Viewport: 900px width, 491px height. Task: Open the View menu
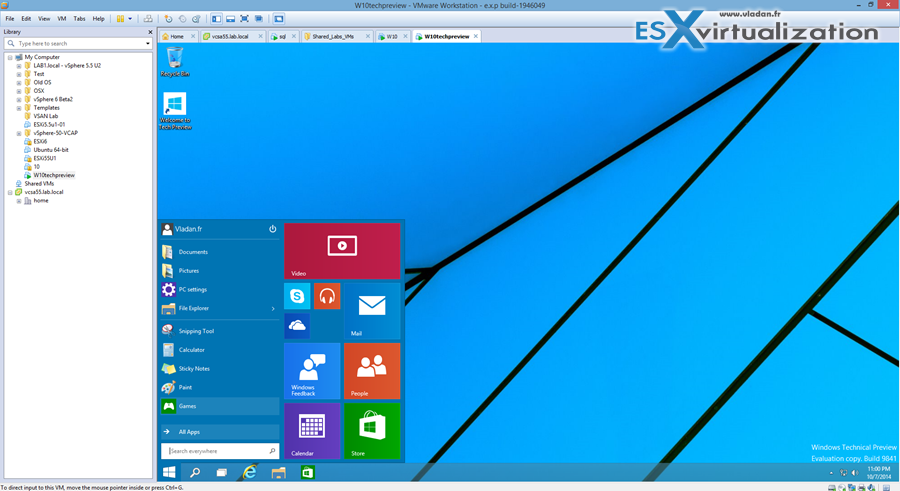(44, 18)
